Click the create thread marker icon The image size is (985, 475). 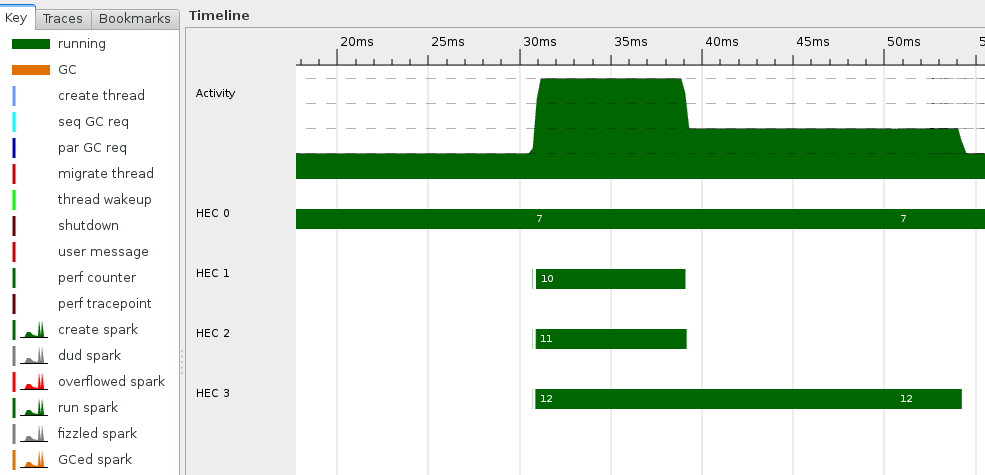click(15, 96)
